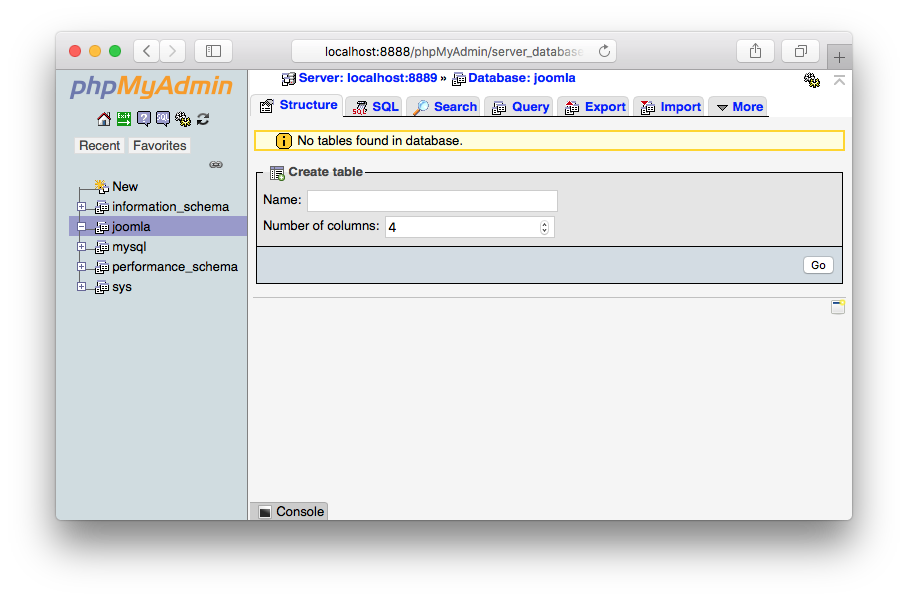The height and width of the screenshot is (600, 908).
Task: Expand the sys database node
Action: coord(82,287)
